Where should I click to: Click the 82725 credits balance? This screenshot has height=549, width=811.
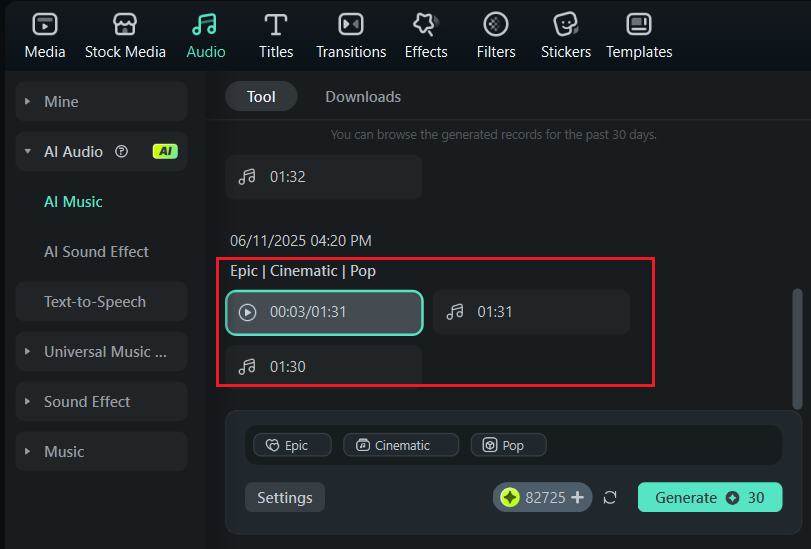545,498
